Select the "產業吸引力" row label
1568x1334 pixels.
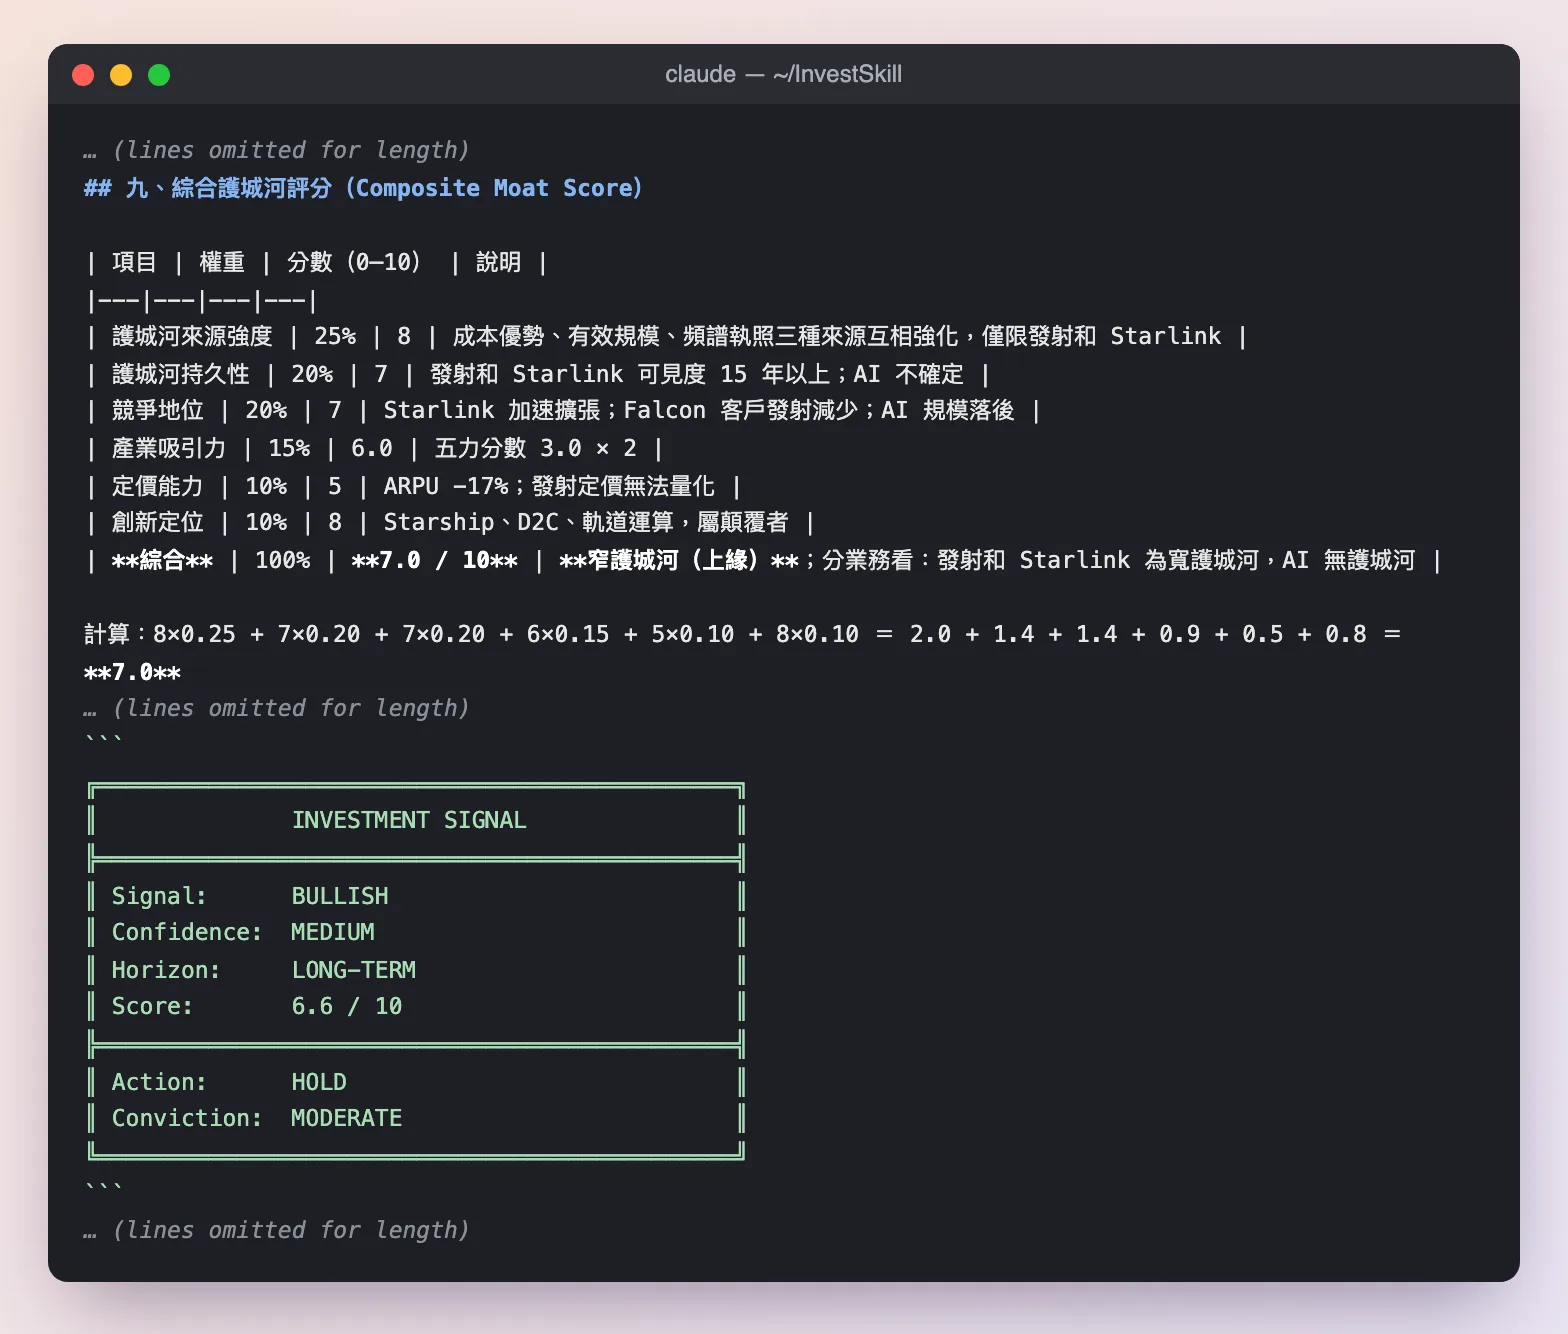[x=169, y=448]
